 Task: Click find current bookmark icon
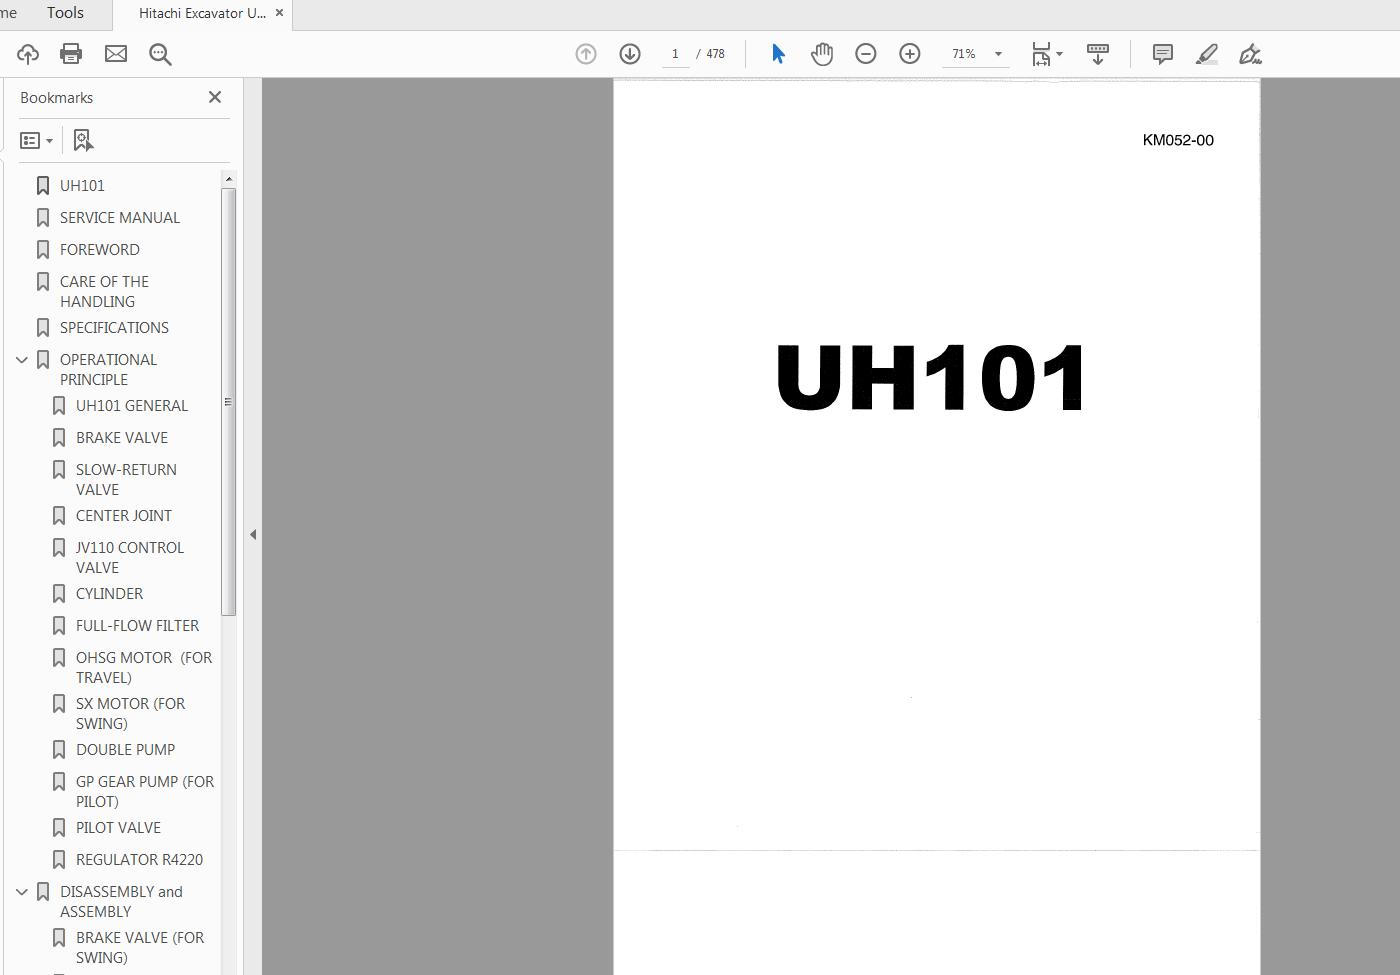click(83, 141)
